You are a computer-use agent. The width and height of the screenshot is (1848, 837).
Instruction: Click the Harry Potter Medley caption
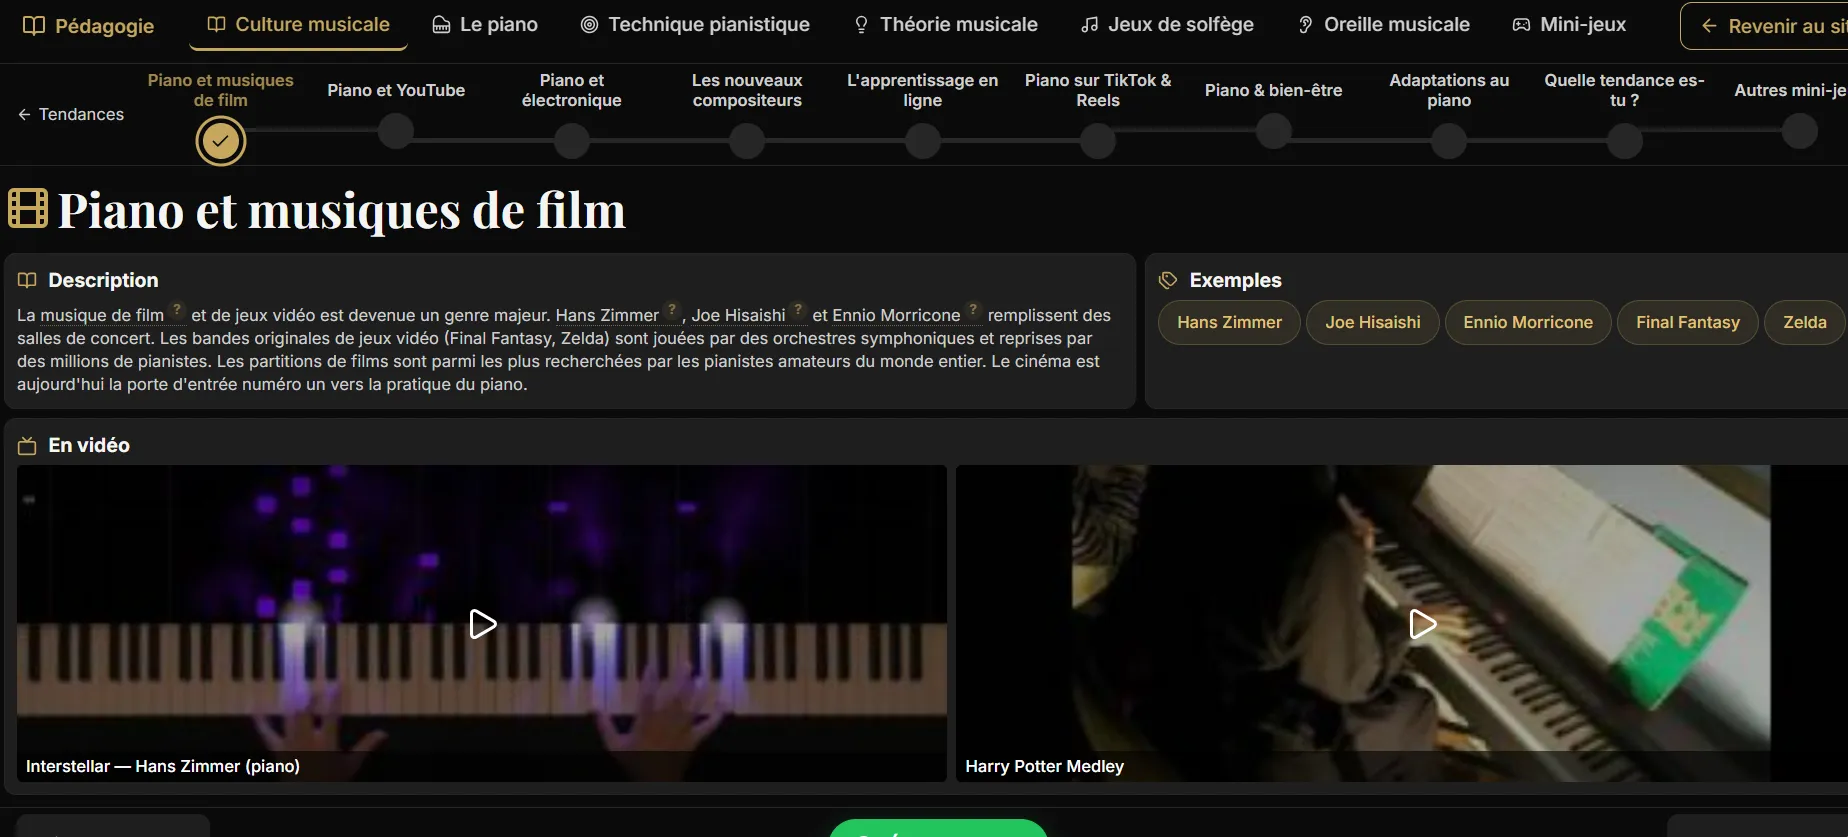point(1045,766)
